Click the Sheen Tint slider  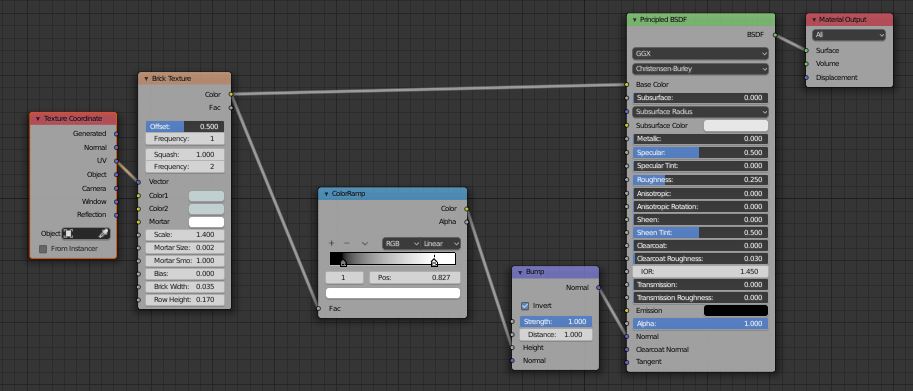pos(700,233)
